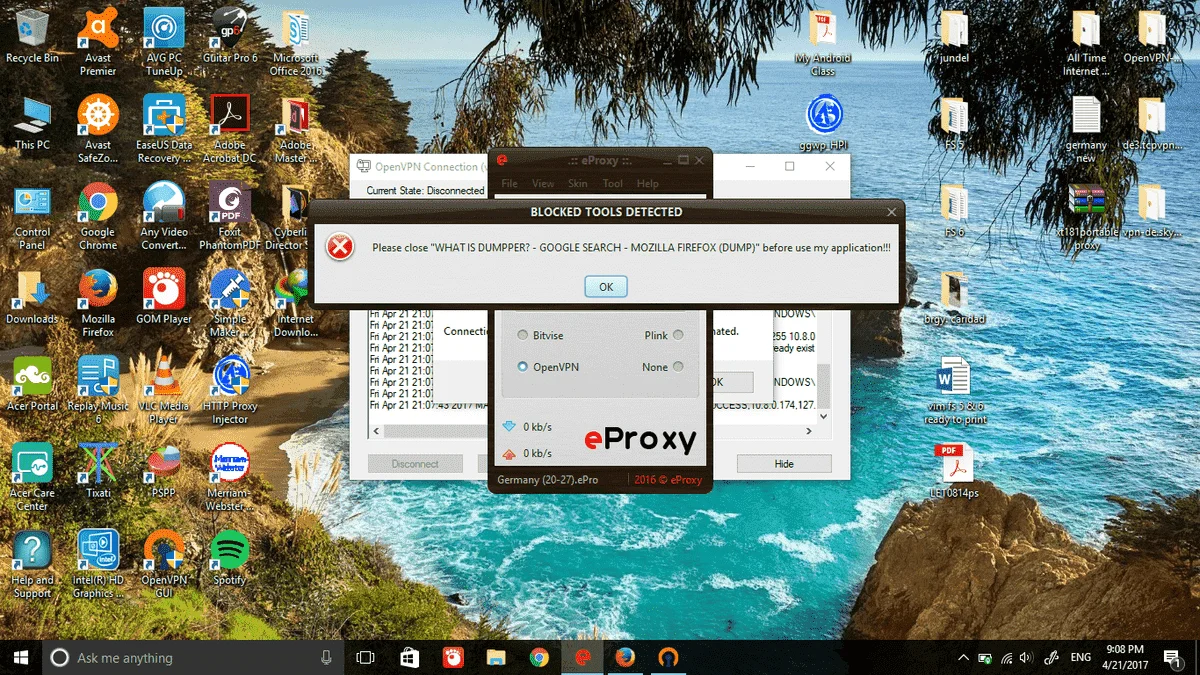Open the eProxy Help menu
The height and width of the screenshot is (675, 1200).
[x=648, y=184]
